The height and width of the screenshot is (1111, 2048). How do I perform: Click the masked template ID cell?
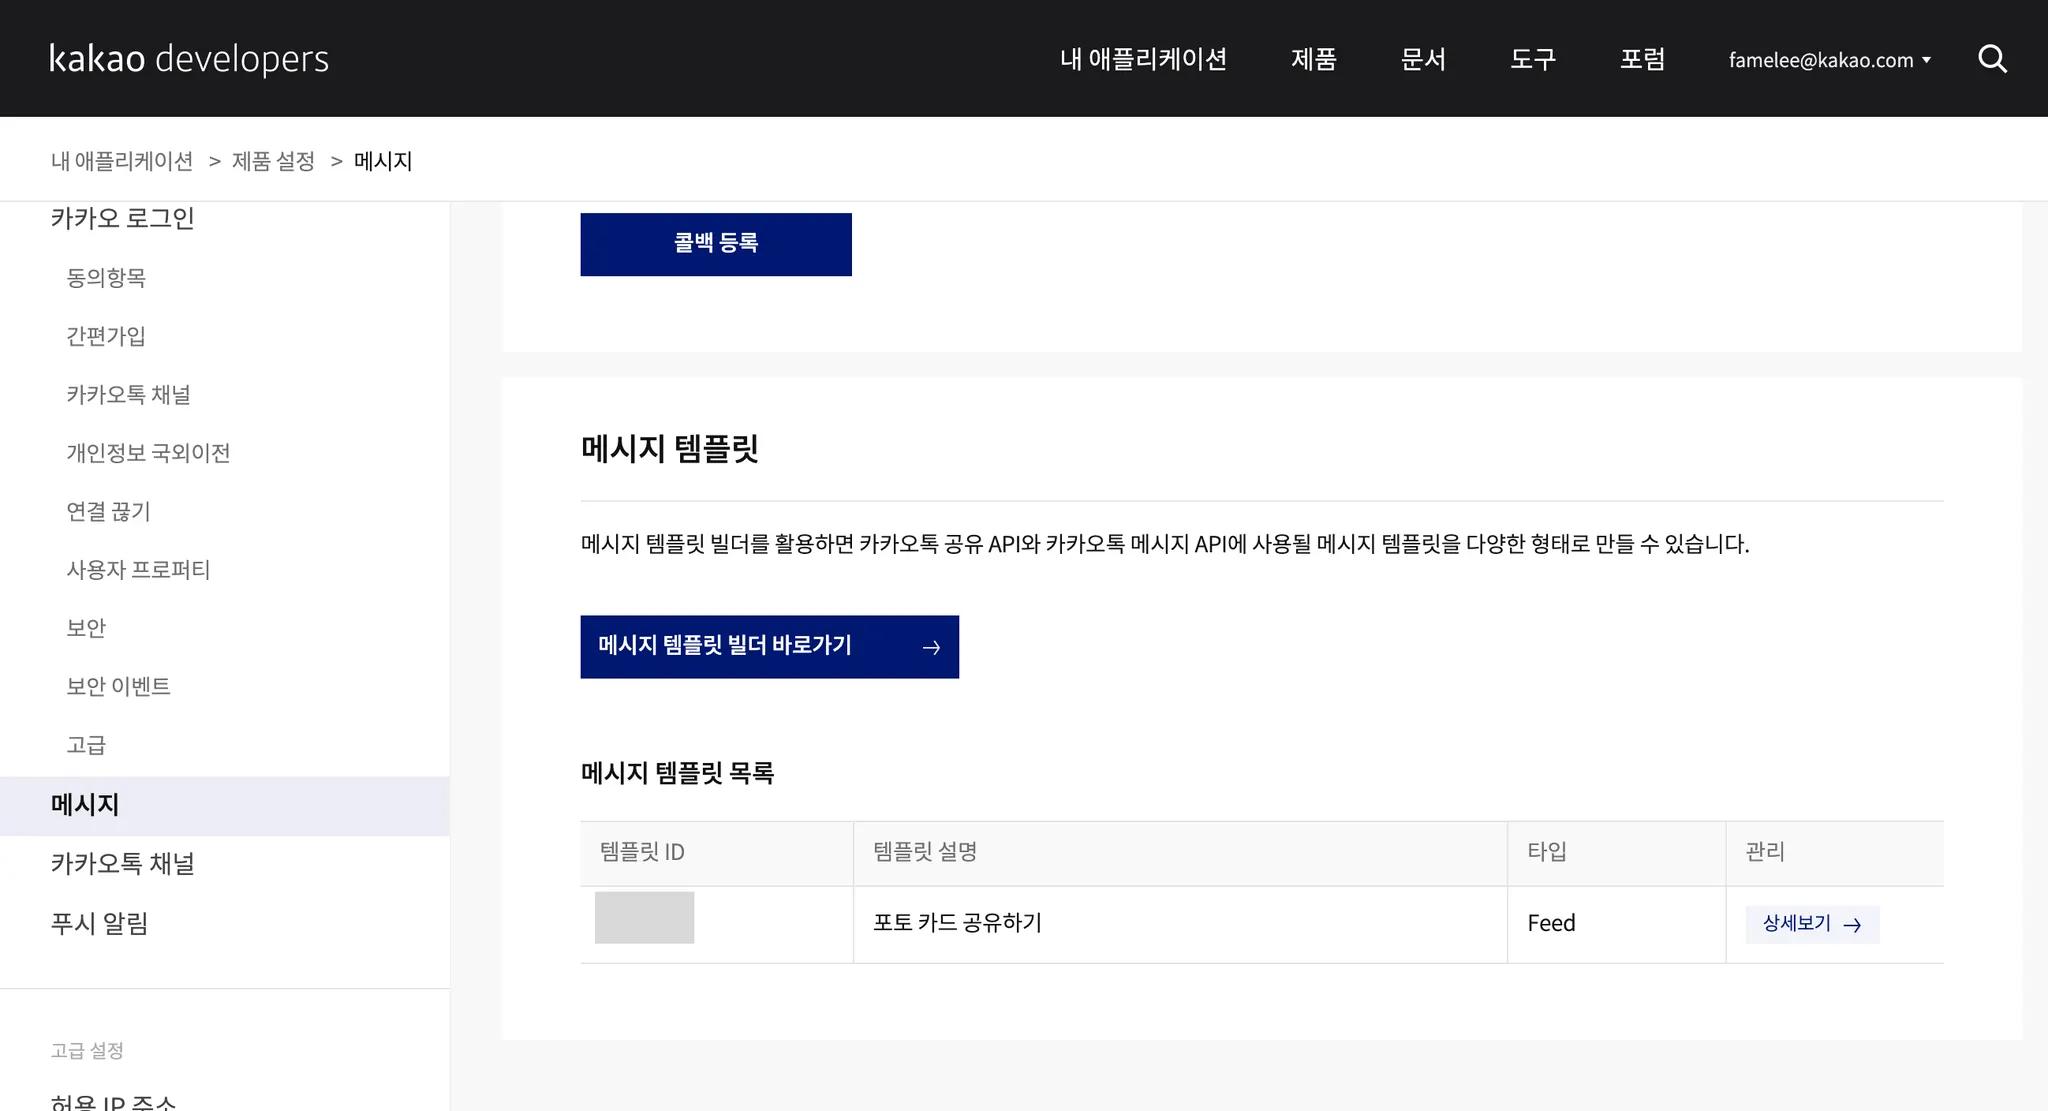click(644, 918)
